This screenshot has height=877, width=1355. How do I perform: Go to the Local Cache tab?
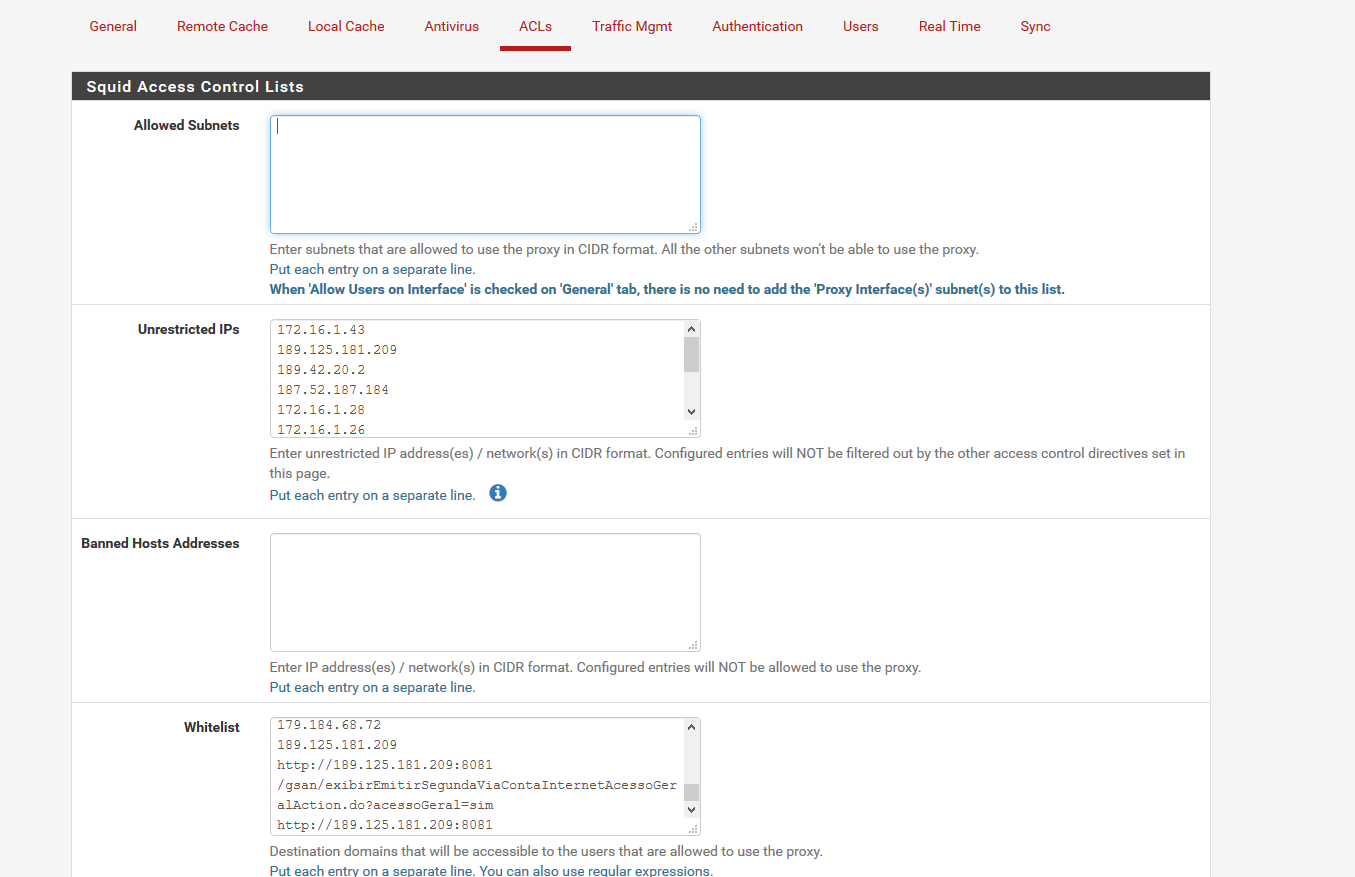click(346, 26)
